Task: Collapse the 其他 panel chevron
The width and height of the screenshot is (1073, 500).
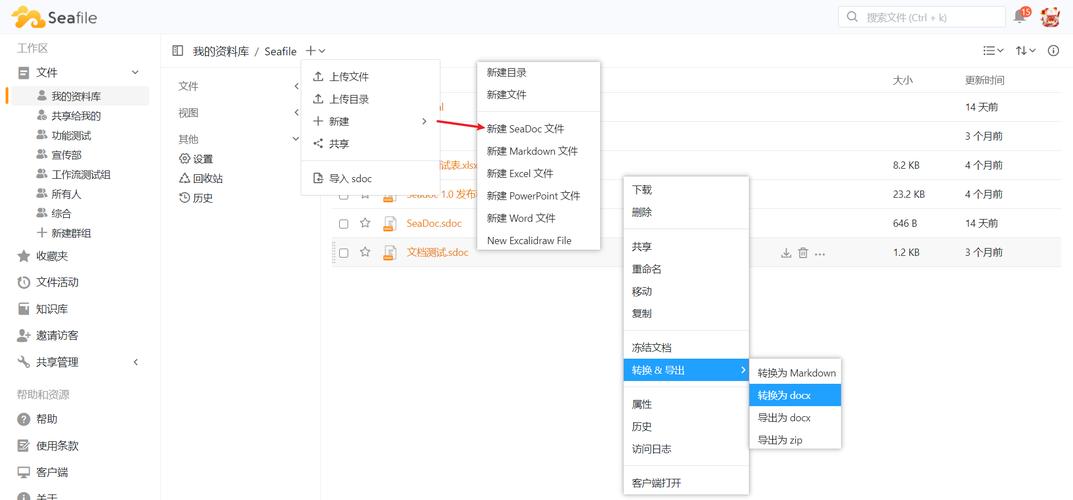Action: [296, 138]
